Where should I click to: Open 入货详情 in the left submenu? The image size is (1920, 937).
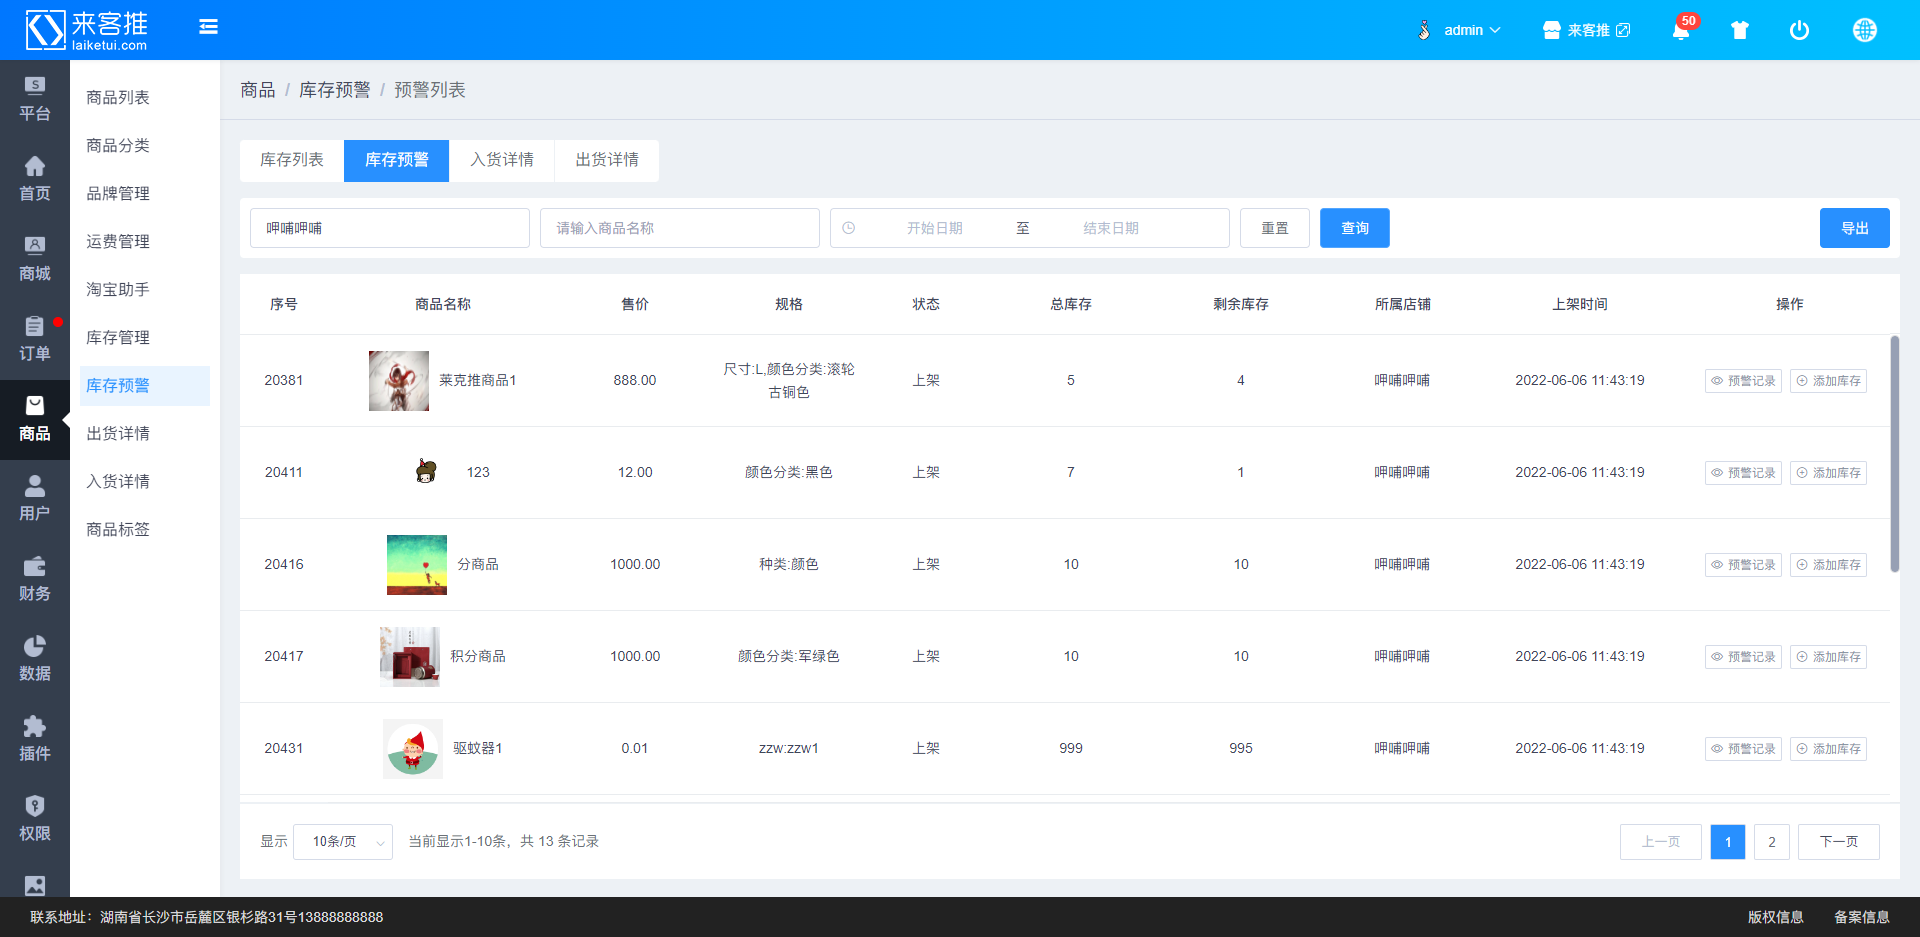(145, 481)
